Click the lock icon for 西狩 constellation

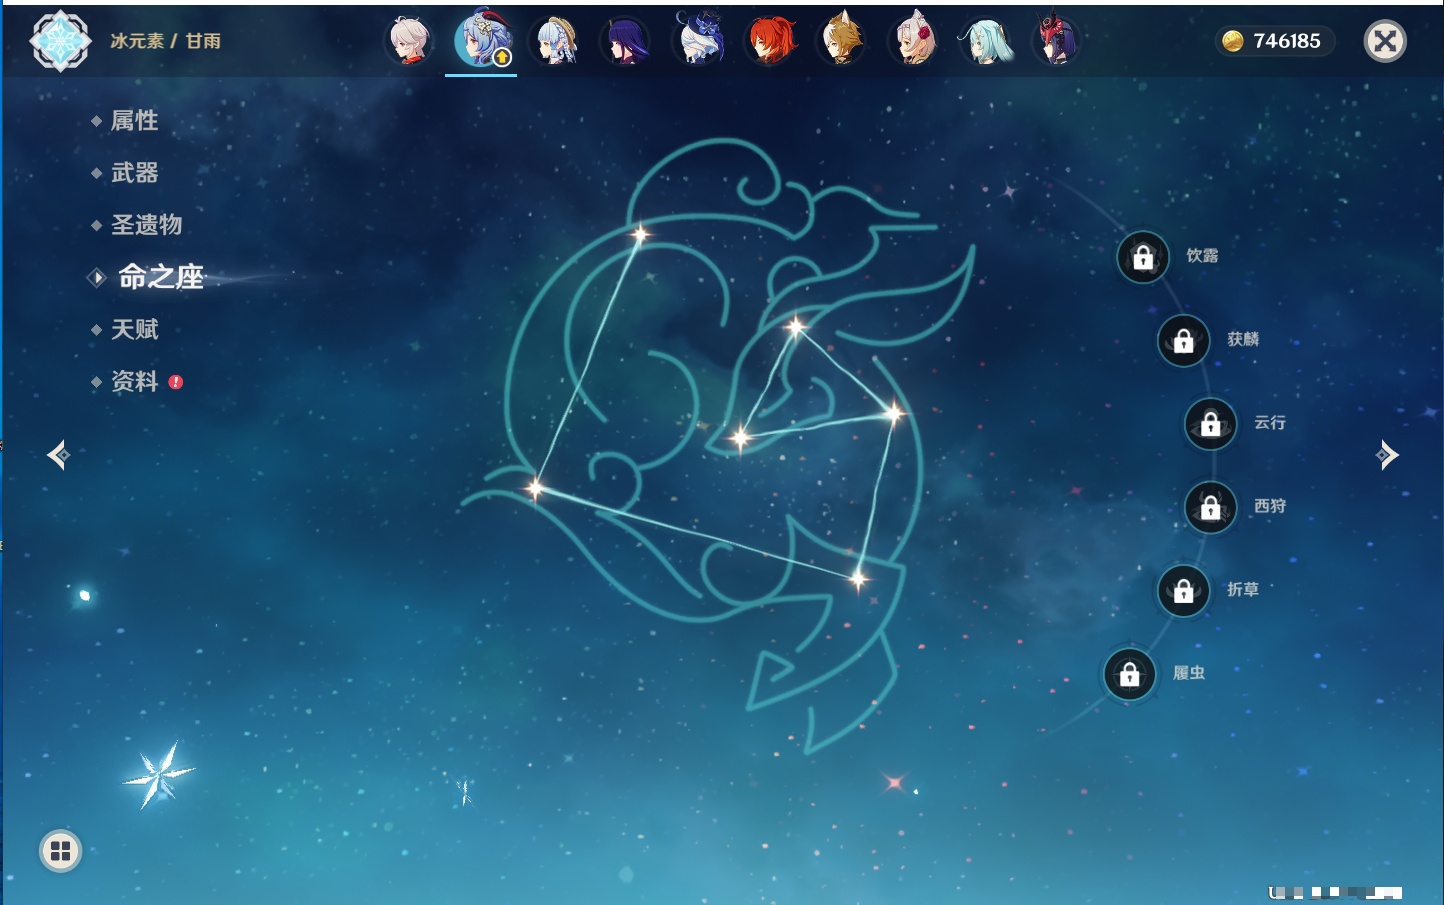1211,508
